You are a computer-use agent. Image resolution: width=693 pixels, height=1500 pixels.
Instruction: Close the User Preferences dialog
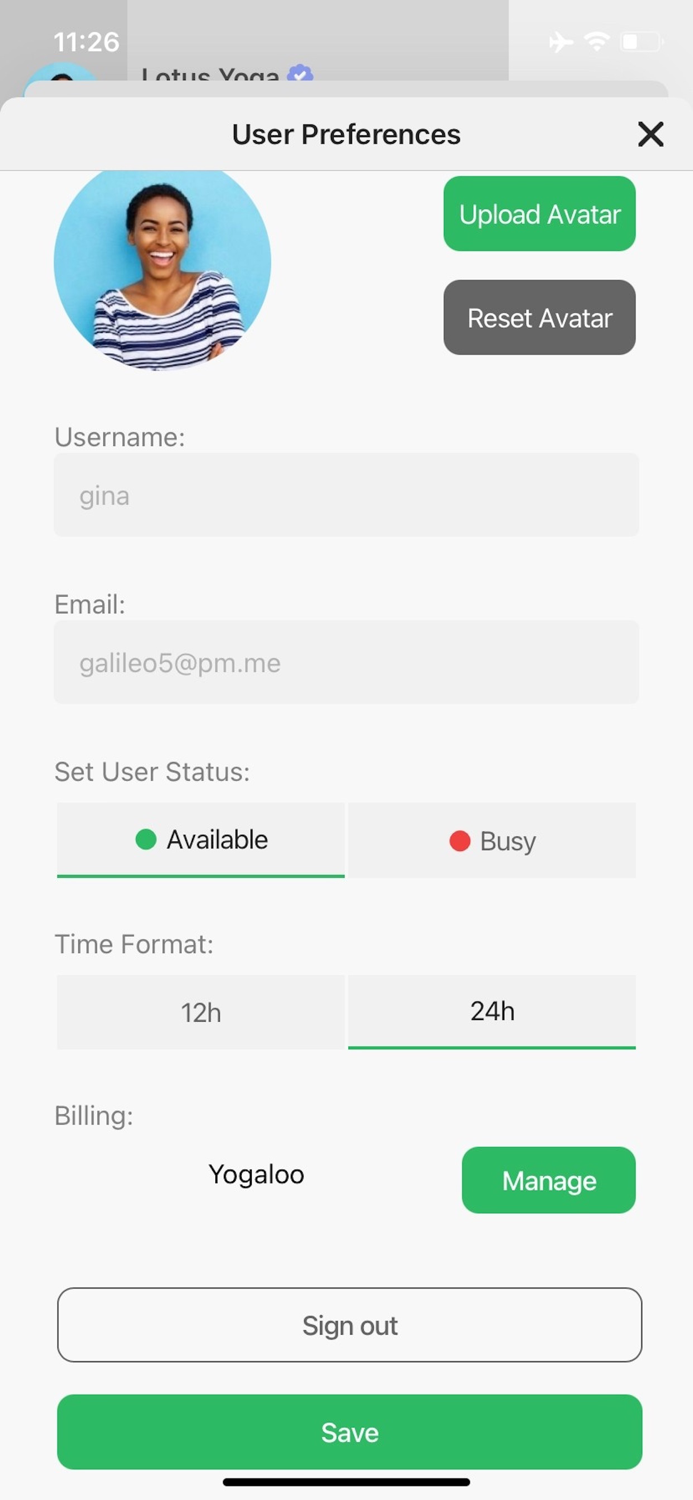[x=650, y=134]
